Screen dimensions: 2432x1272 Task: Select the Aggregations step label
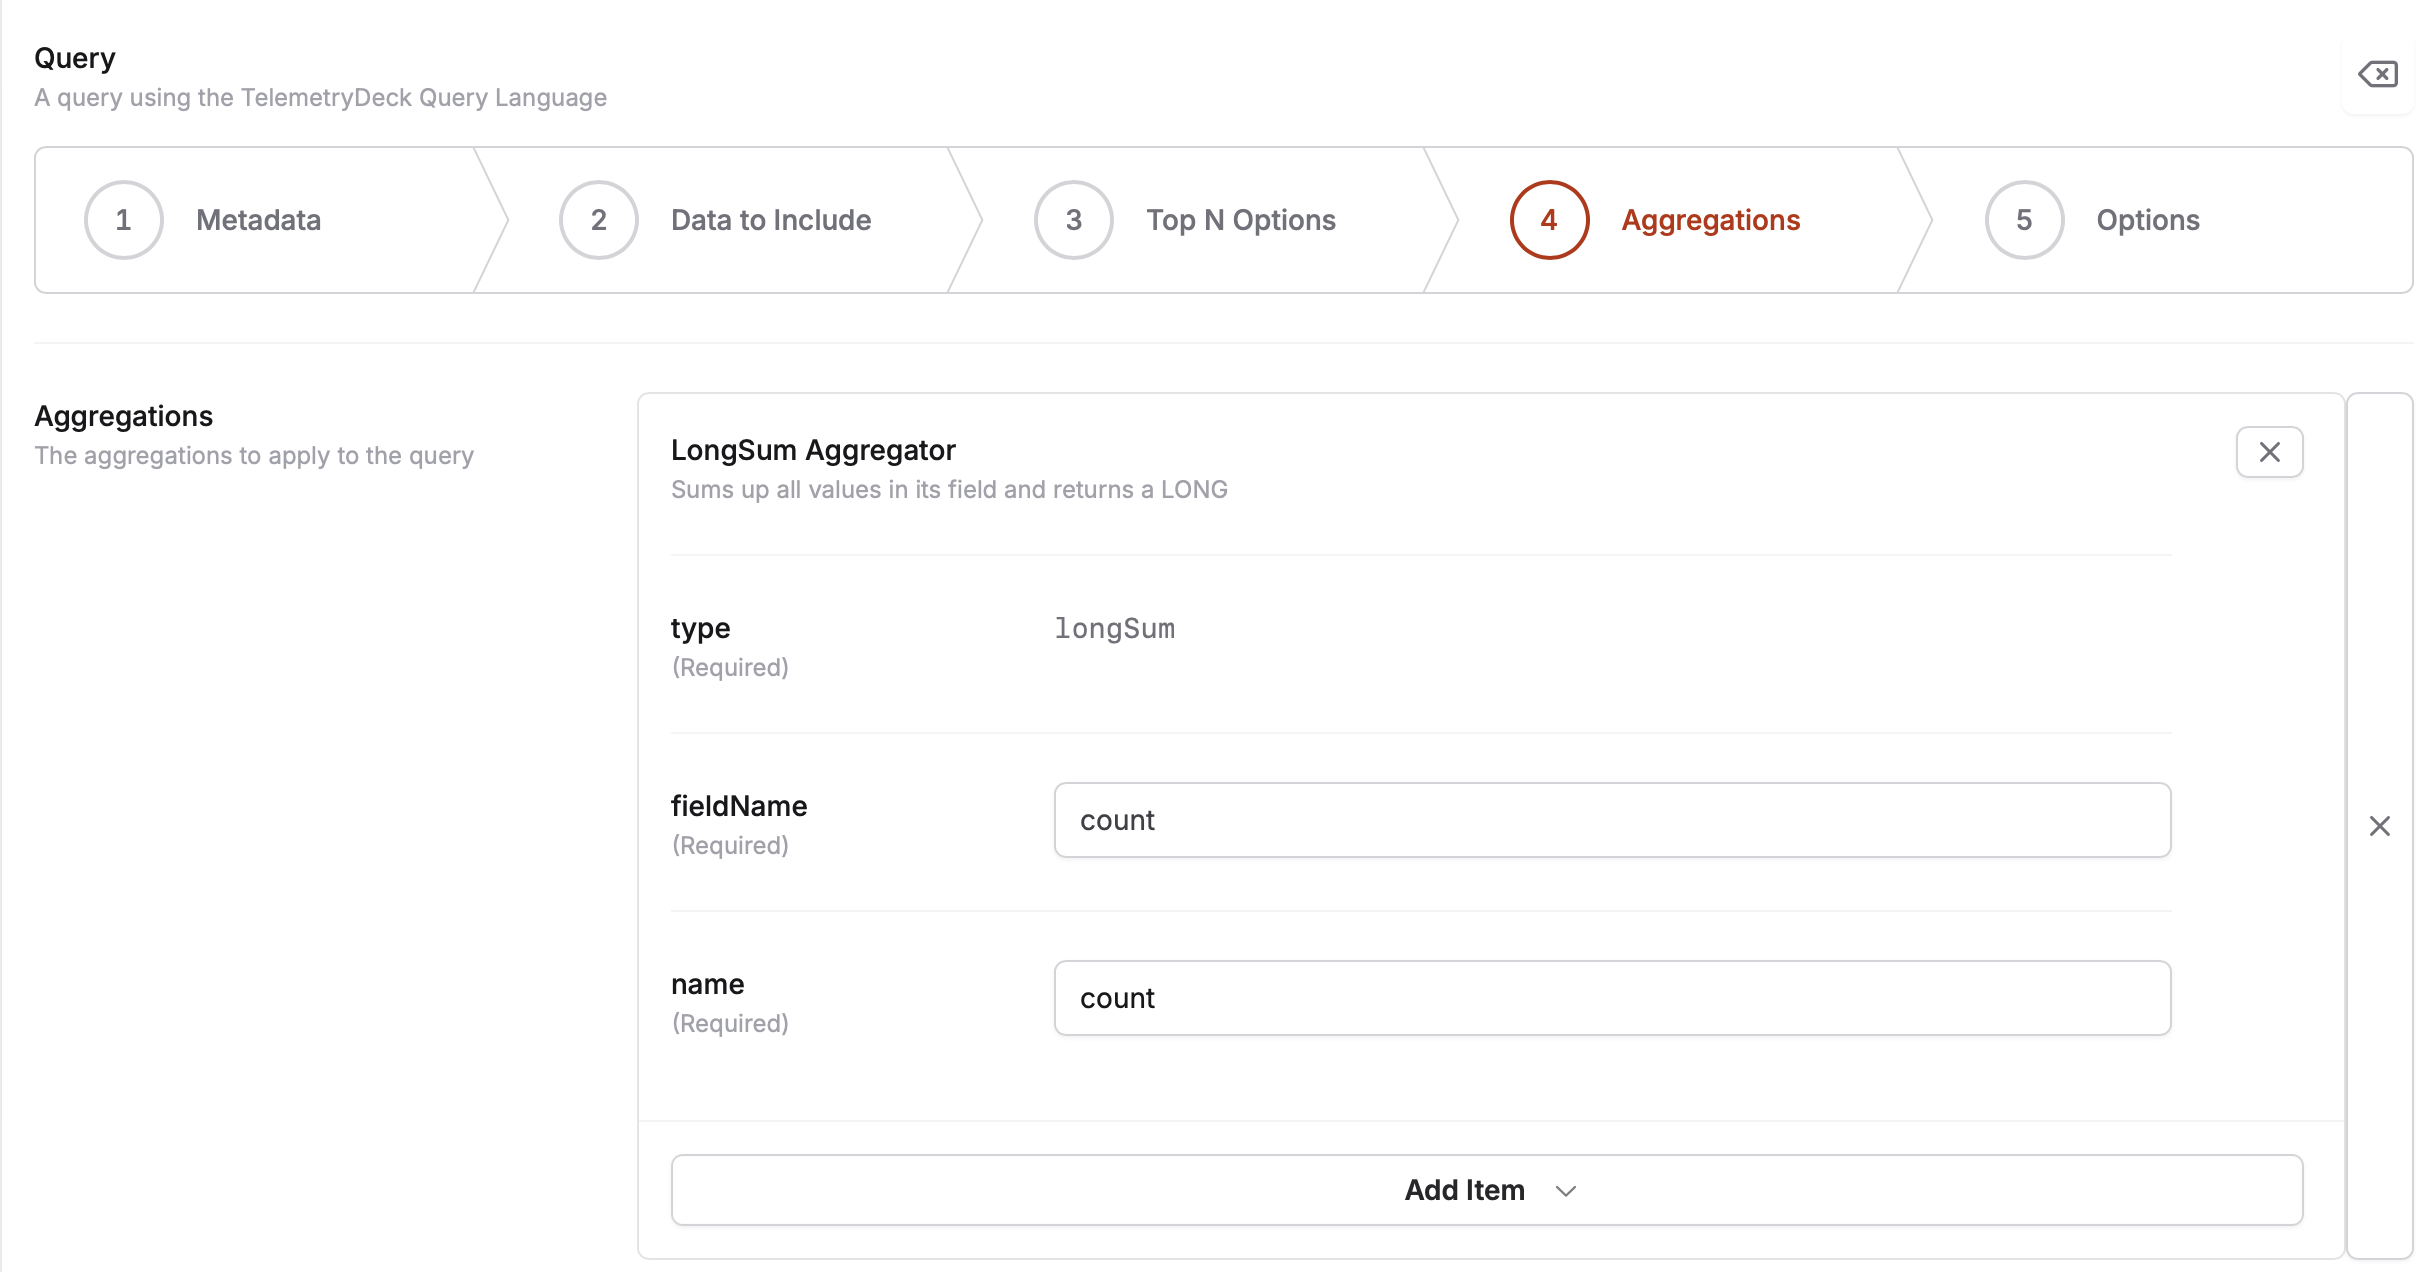1710,220
